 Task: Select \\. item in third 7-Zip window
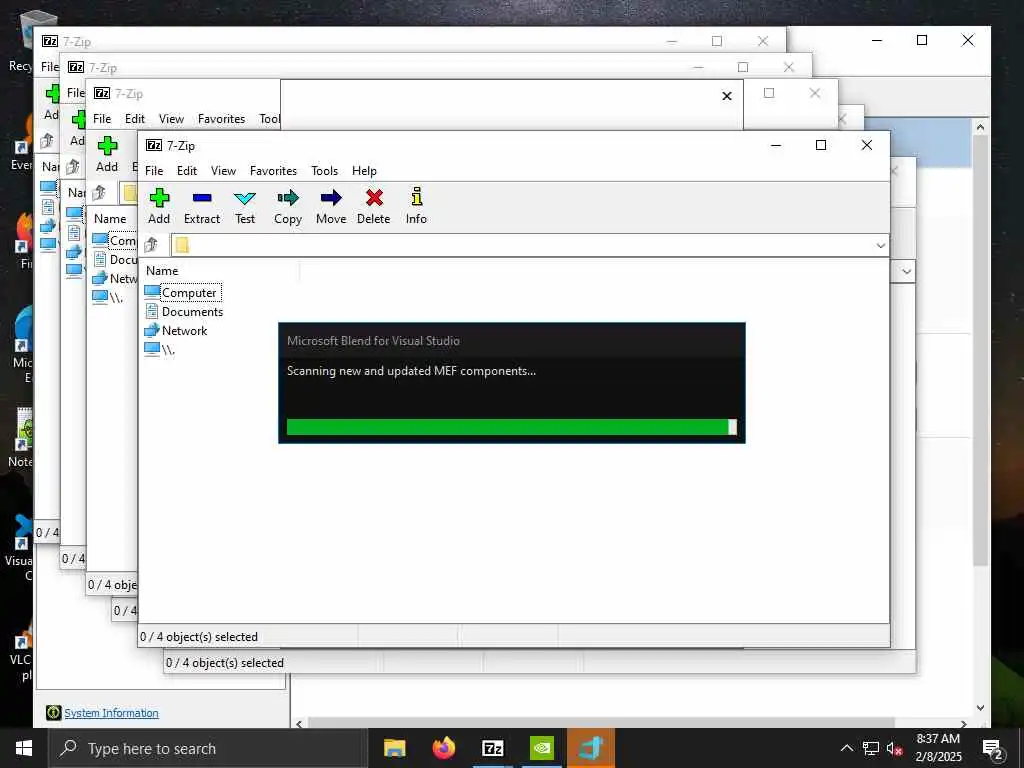tap(108, 297)
